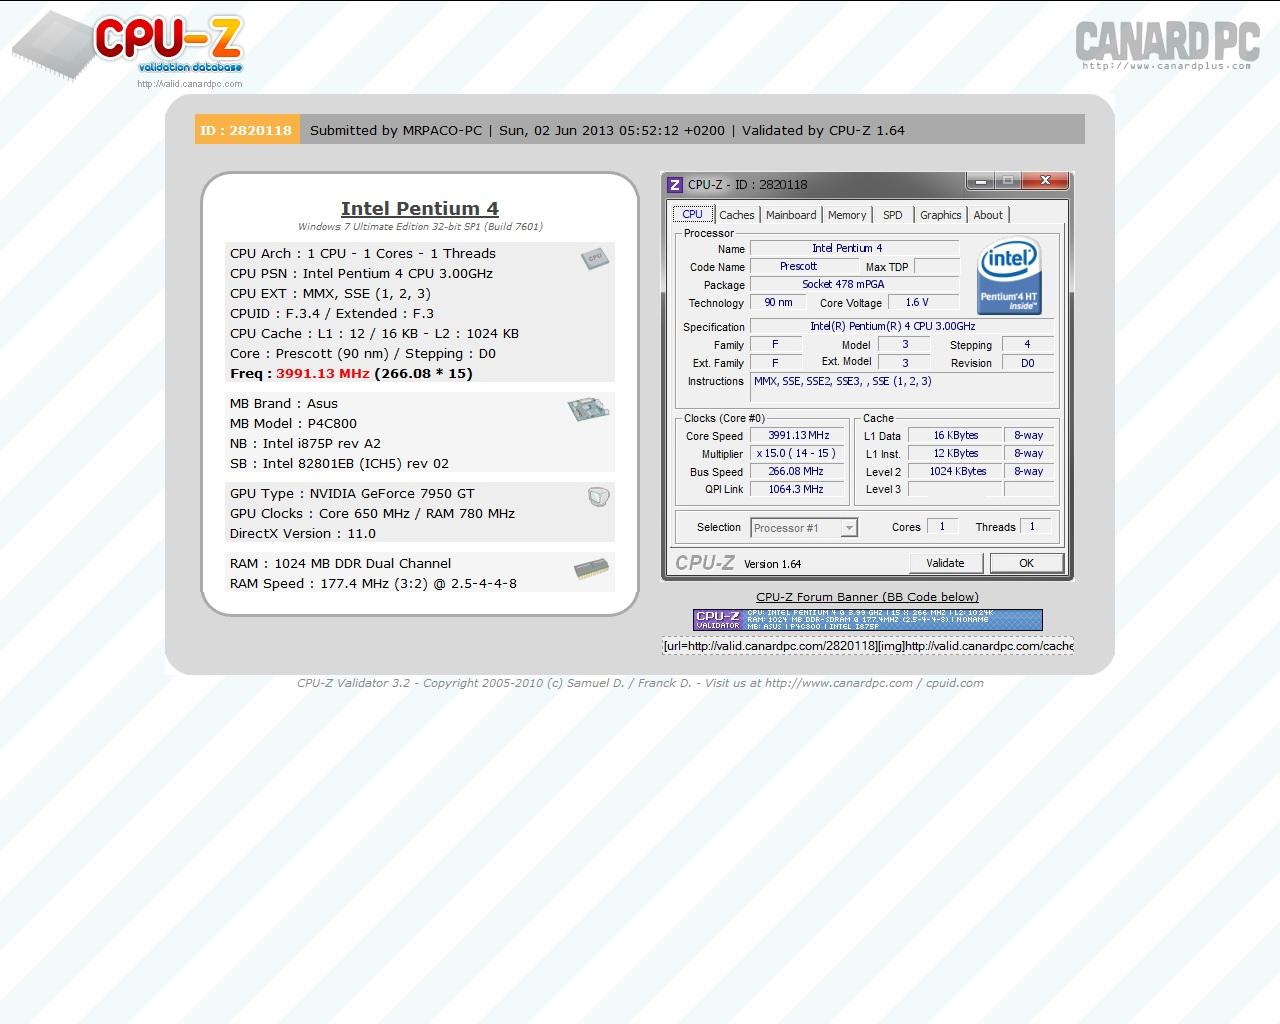Click the Max TDP empty field
1280x1024 pixels.
point(936,267)
